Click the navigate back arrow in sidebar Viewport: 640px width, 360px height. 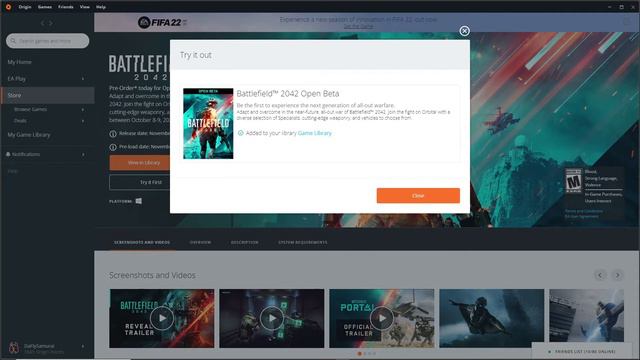coord(42,23)
